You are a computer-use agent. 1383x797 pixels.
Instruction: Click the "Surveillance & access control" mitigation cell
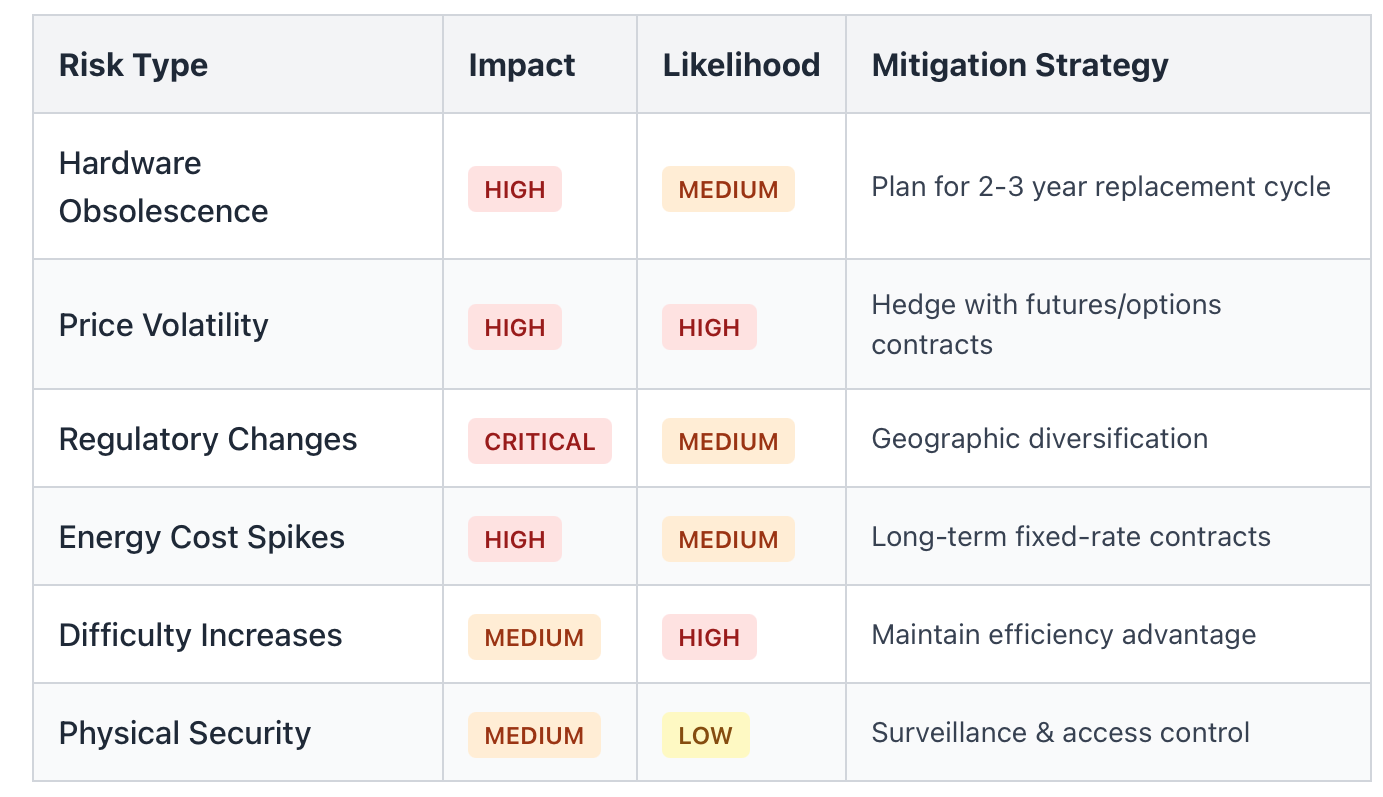pos(1060,733)
